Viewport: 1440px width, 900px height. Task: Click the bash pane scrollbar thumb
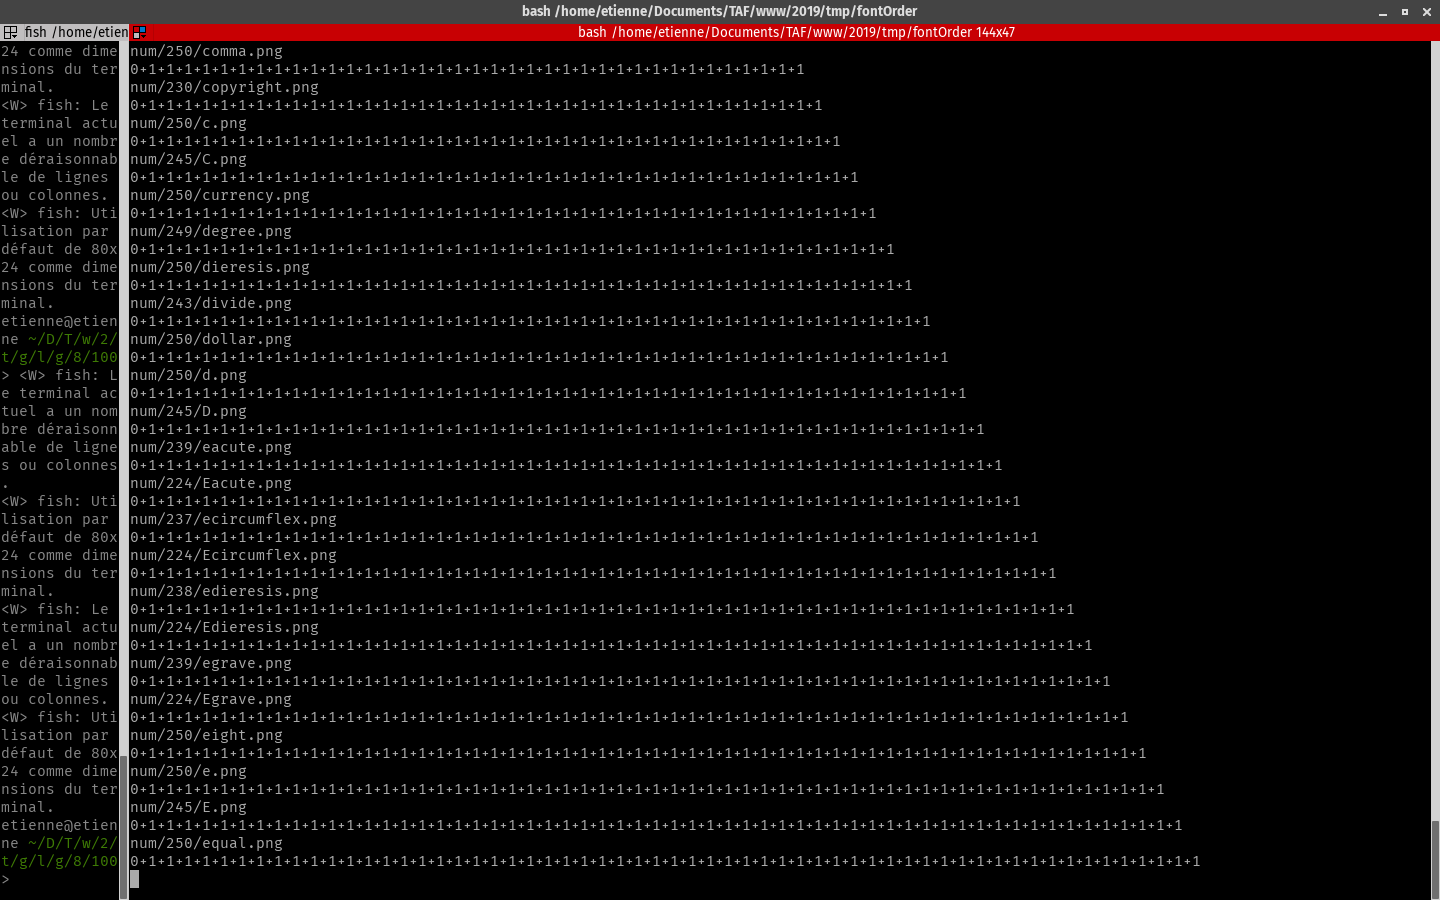tap(1435, 858)
